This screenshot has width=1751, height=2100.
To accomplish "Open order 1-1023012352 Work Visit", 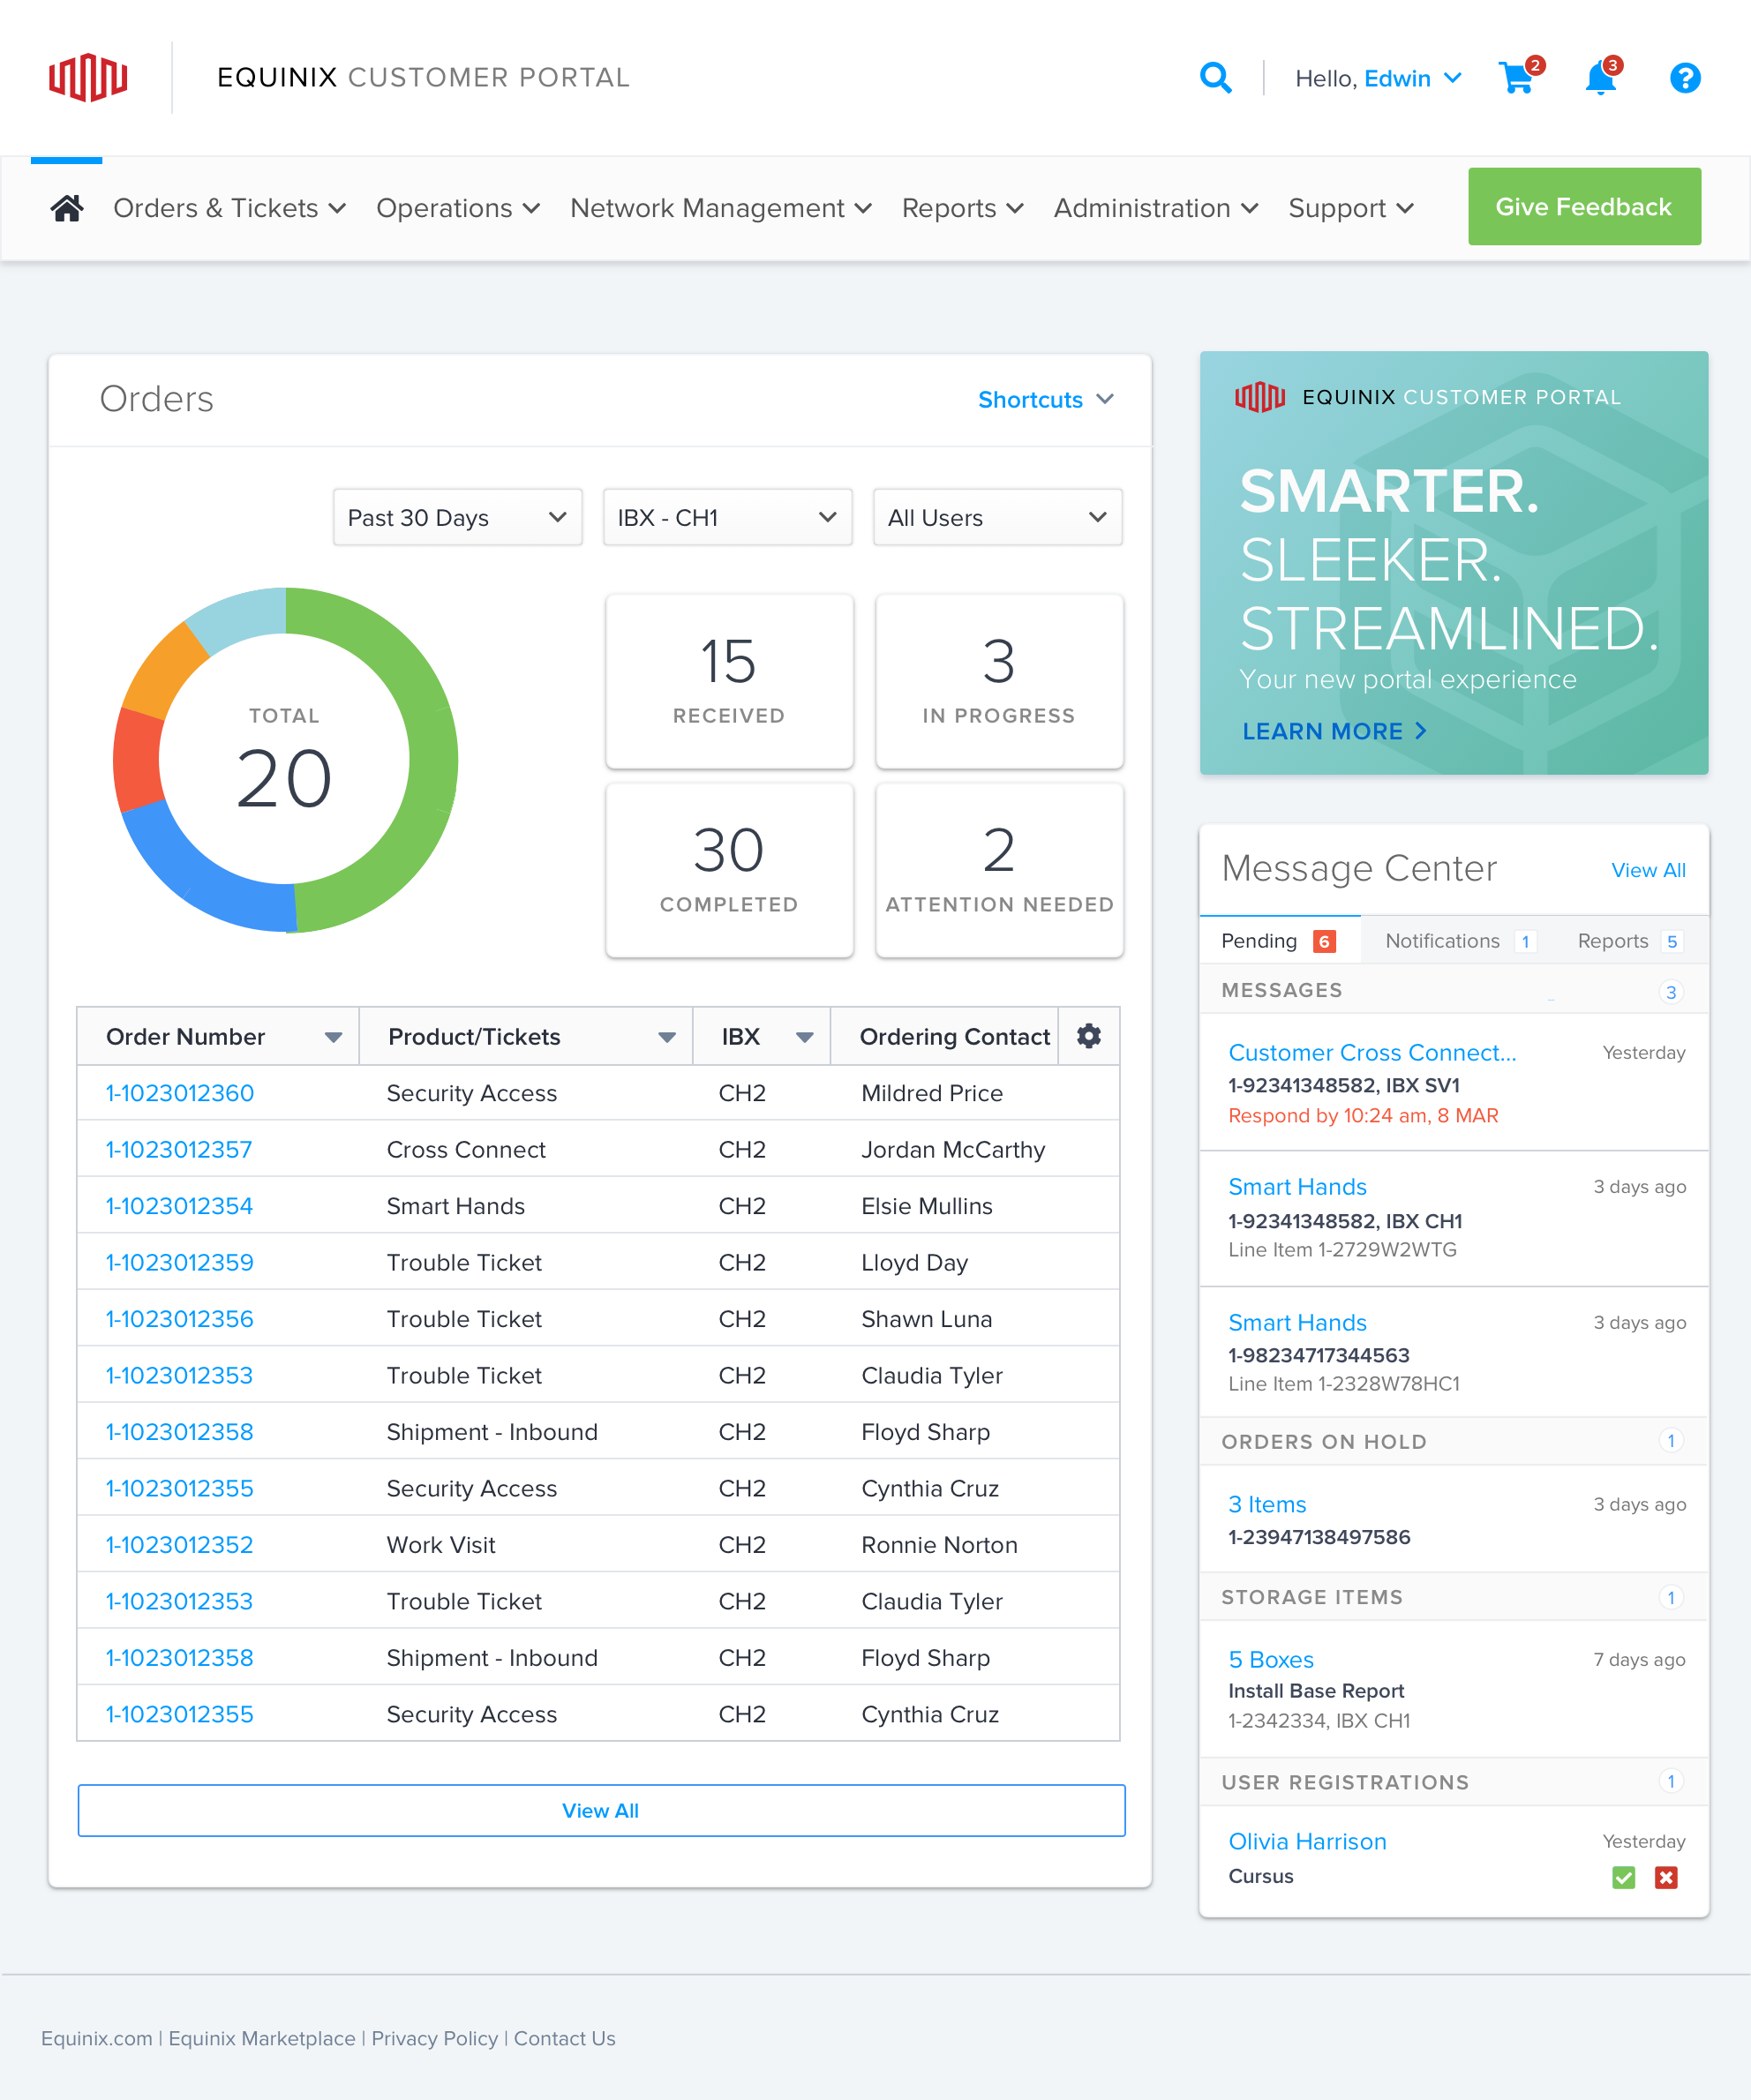I will [x=179, y=1544].
